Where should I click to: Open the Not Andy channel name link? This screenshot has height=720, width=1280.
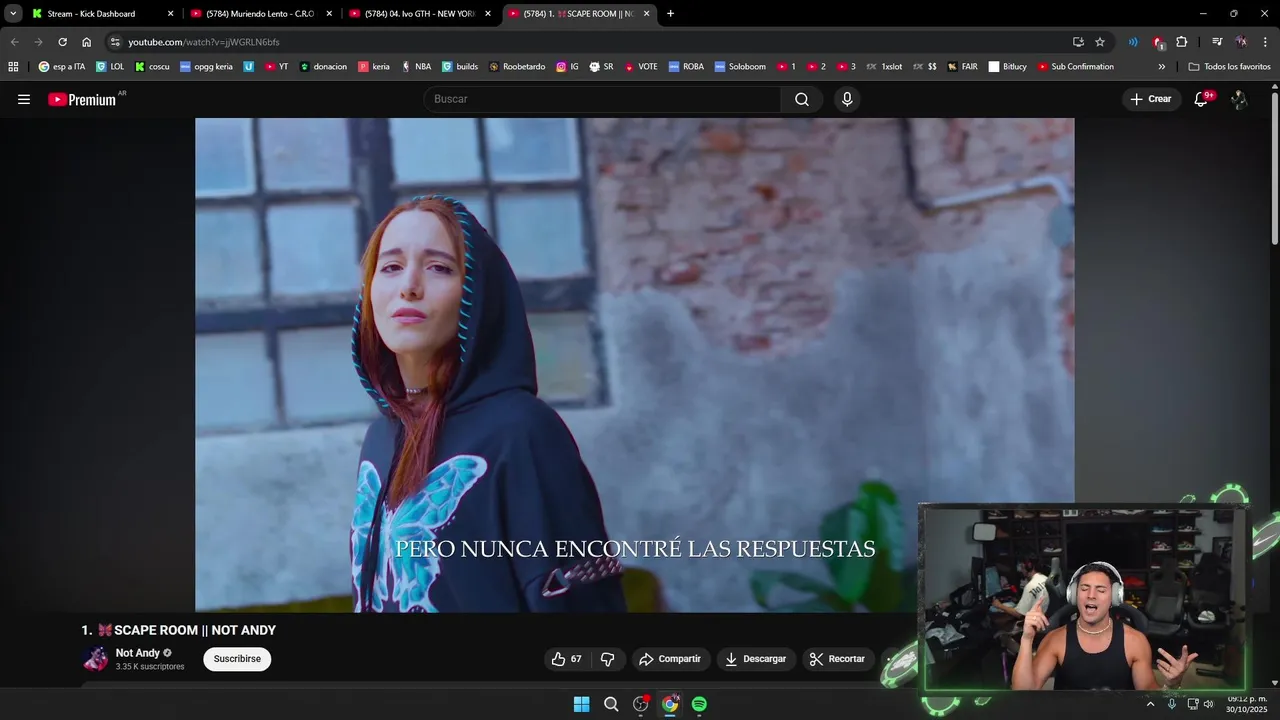(x=138, y=653)
